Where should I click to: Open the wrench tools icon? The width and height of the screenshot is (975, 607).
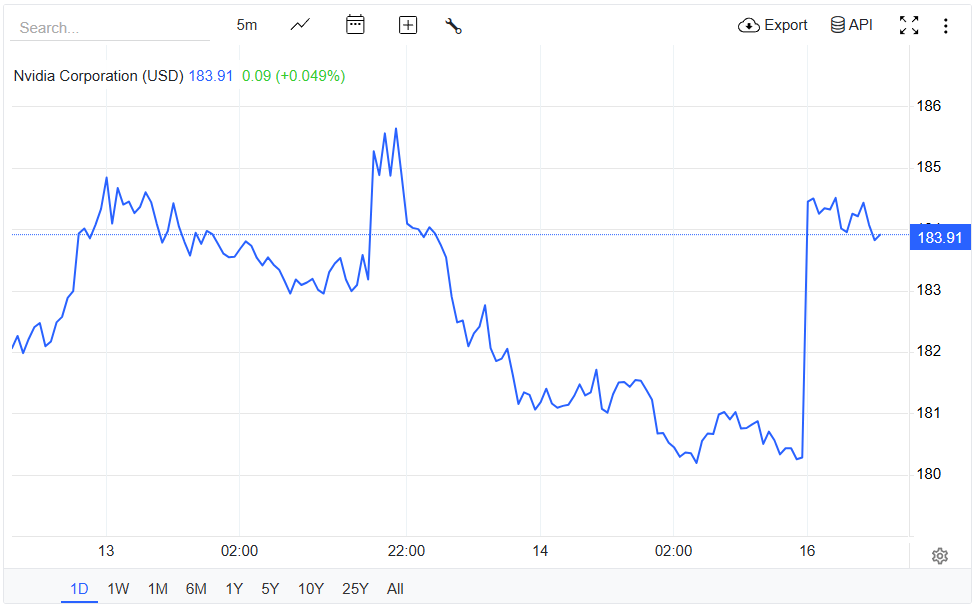click(453, 26)
